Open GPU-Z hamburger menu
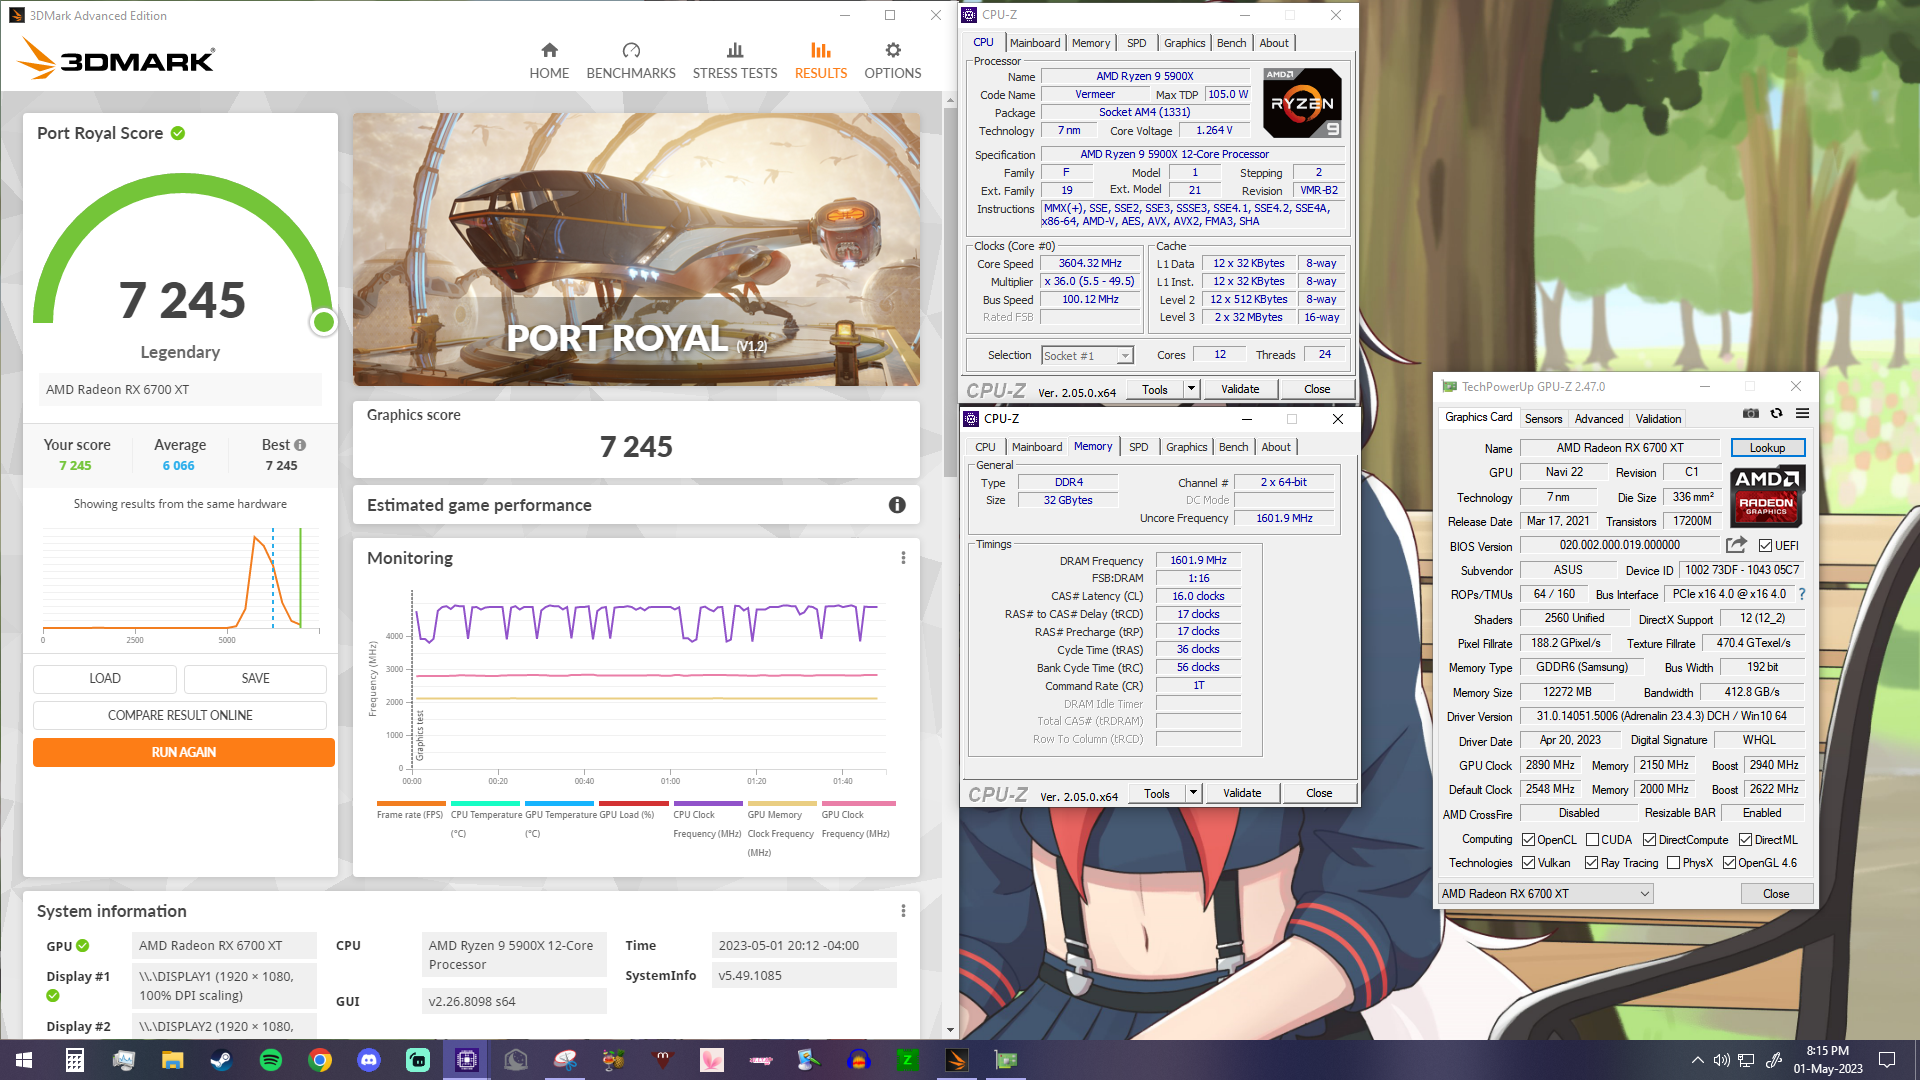Viewport: 1920px width, 1080px height. point(1802,413)
